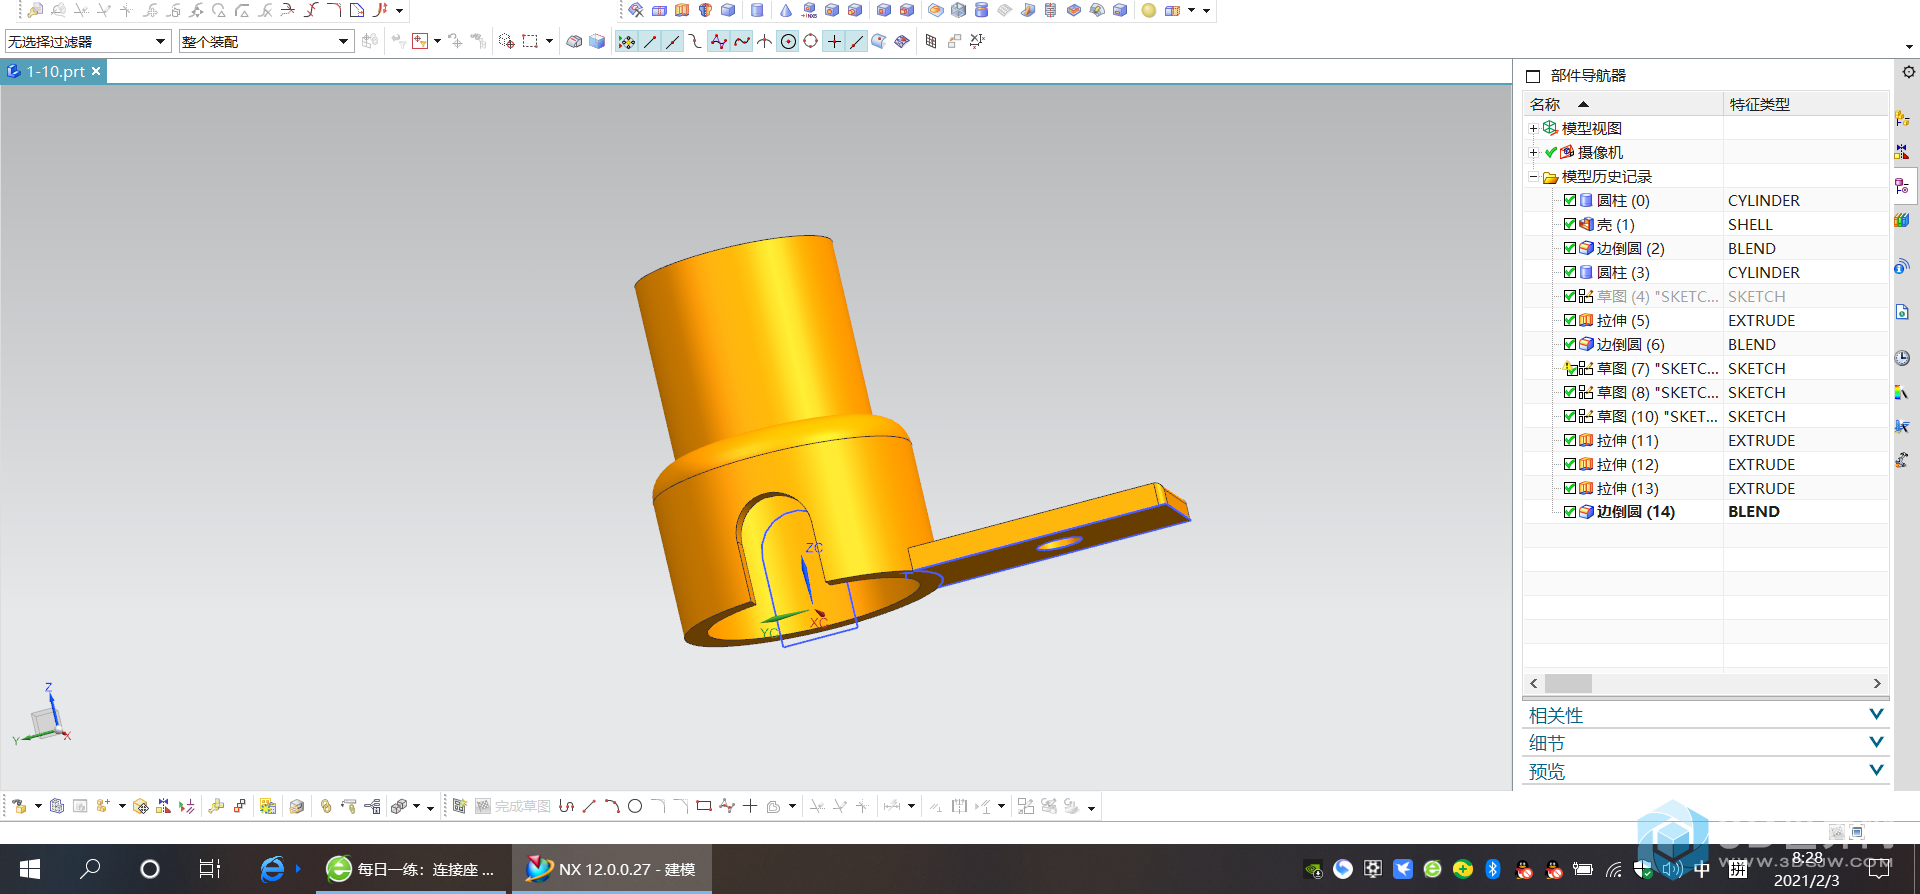Select the sketch point plus tool
The width and height of the screenshot is (1920, 894).
tap(750, 806)
